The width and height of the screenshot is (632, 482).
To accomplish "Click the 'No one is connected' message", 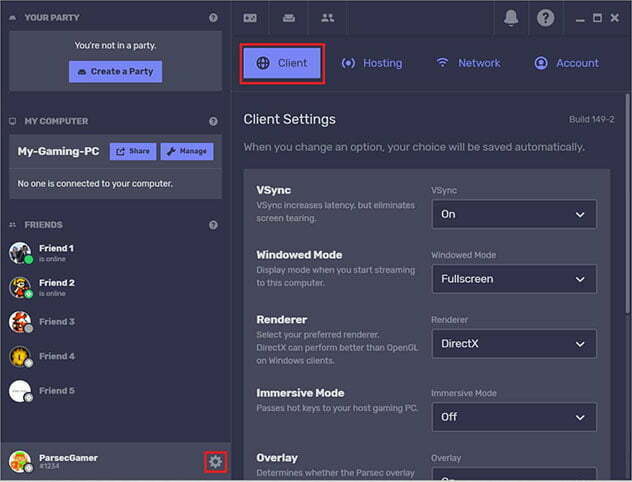I will (95, 184).
